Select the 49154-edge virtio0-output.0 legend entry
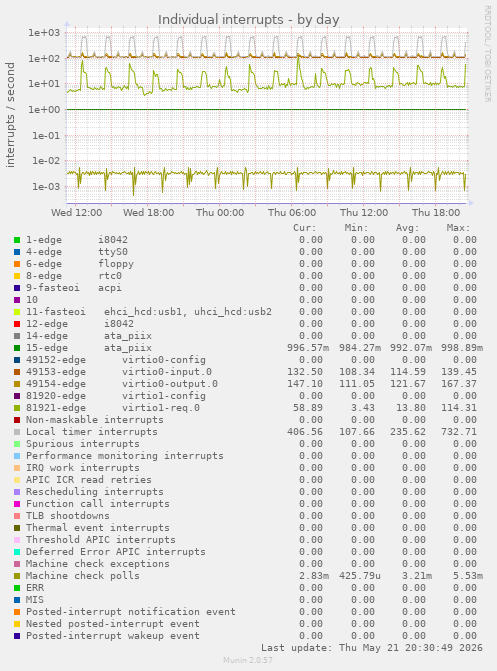 click(x=122, y=384)
